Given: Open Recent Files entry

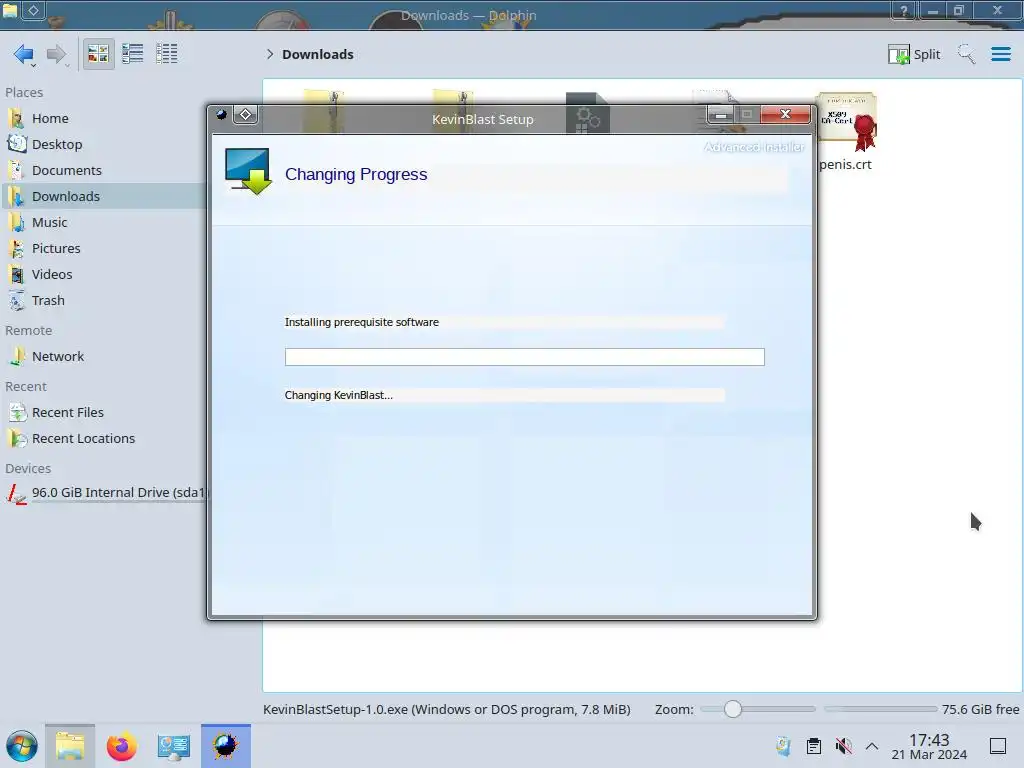Looking at the screenshot, I should (104, 413).
